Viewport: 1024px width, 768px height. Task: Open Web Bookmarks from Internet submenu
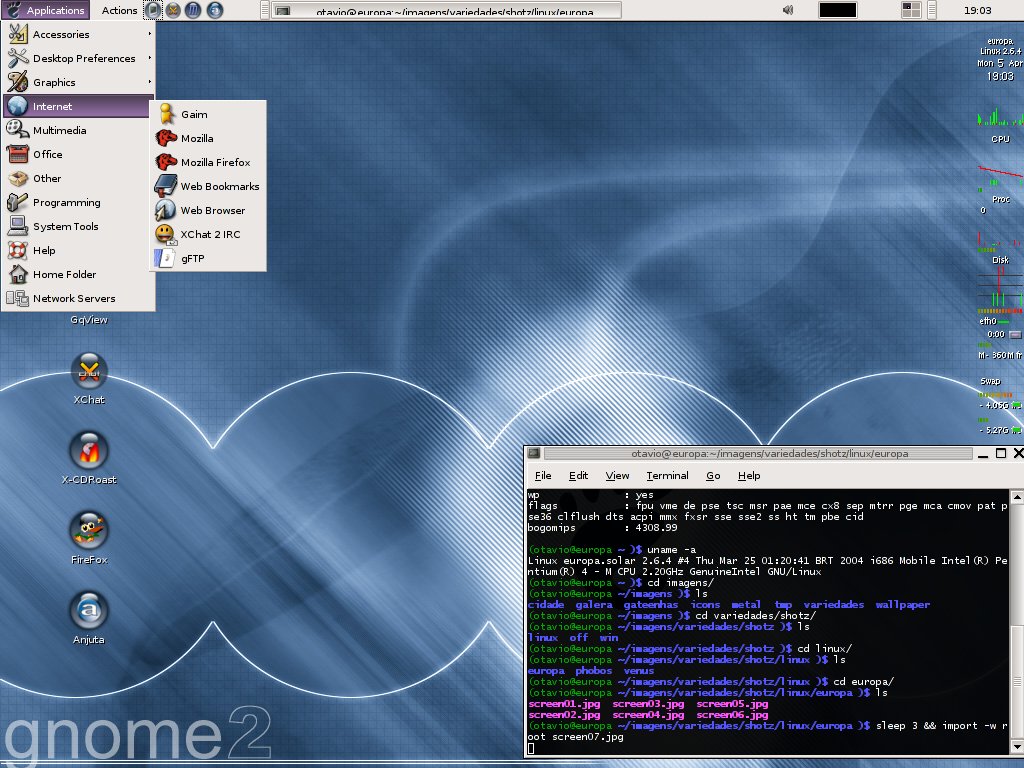208,186
